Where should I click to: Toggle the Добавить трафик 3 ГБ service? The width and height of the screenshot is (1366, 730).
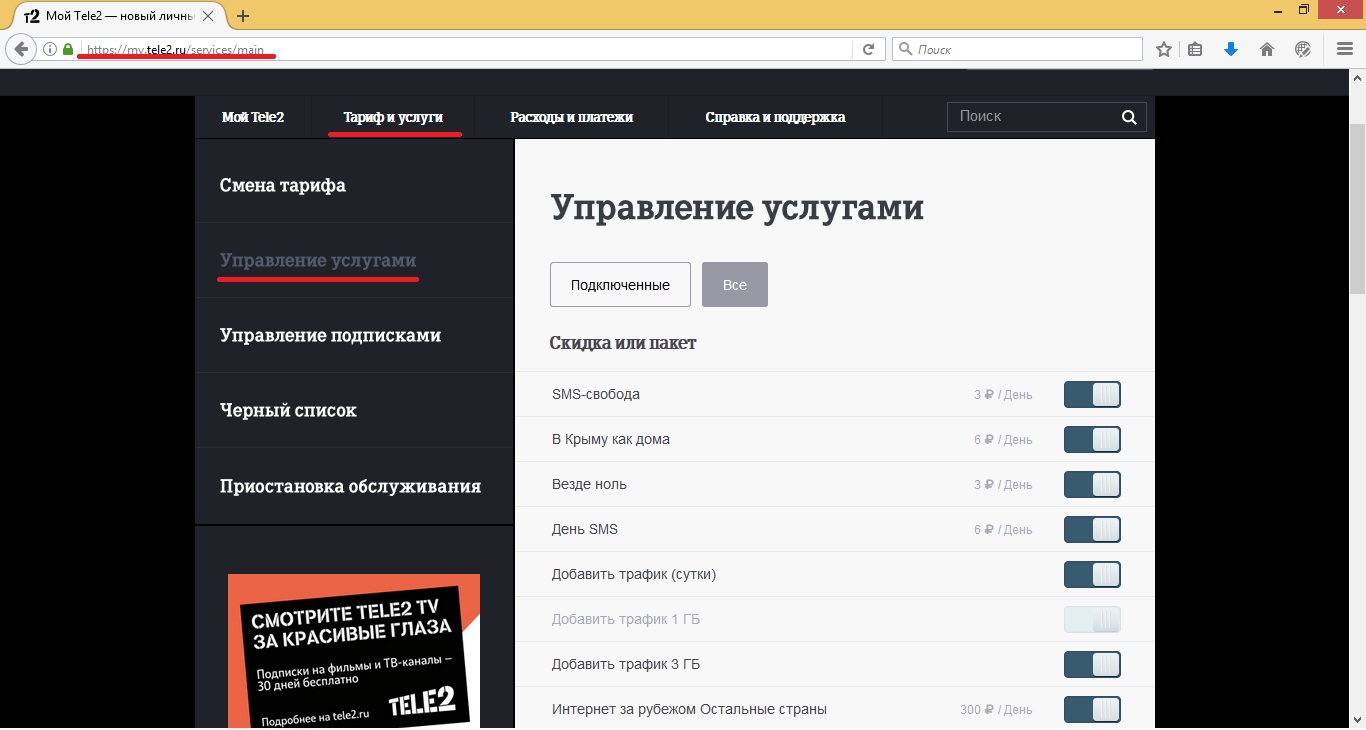point(1092,664)
